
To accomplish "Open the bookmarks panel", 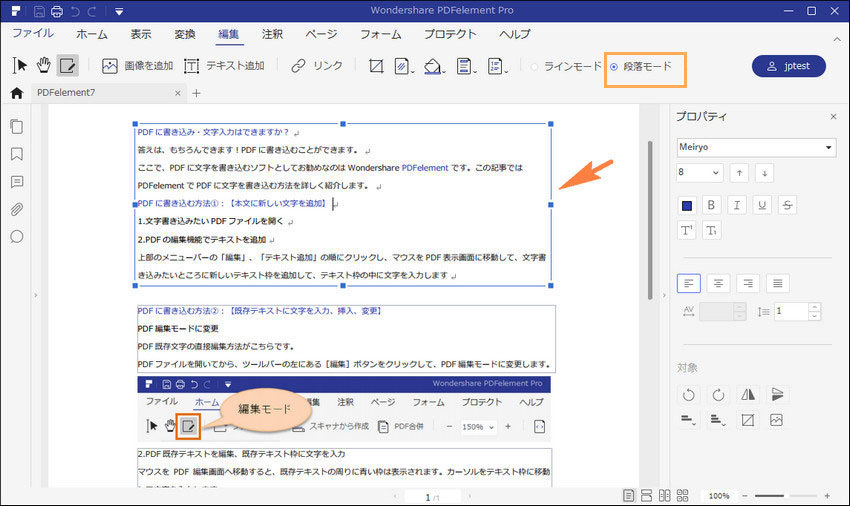I will click(17, 154).
